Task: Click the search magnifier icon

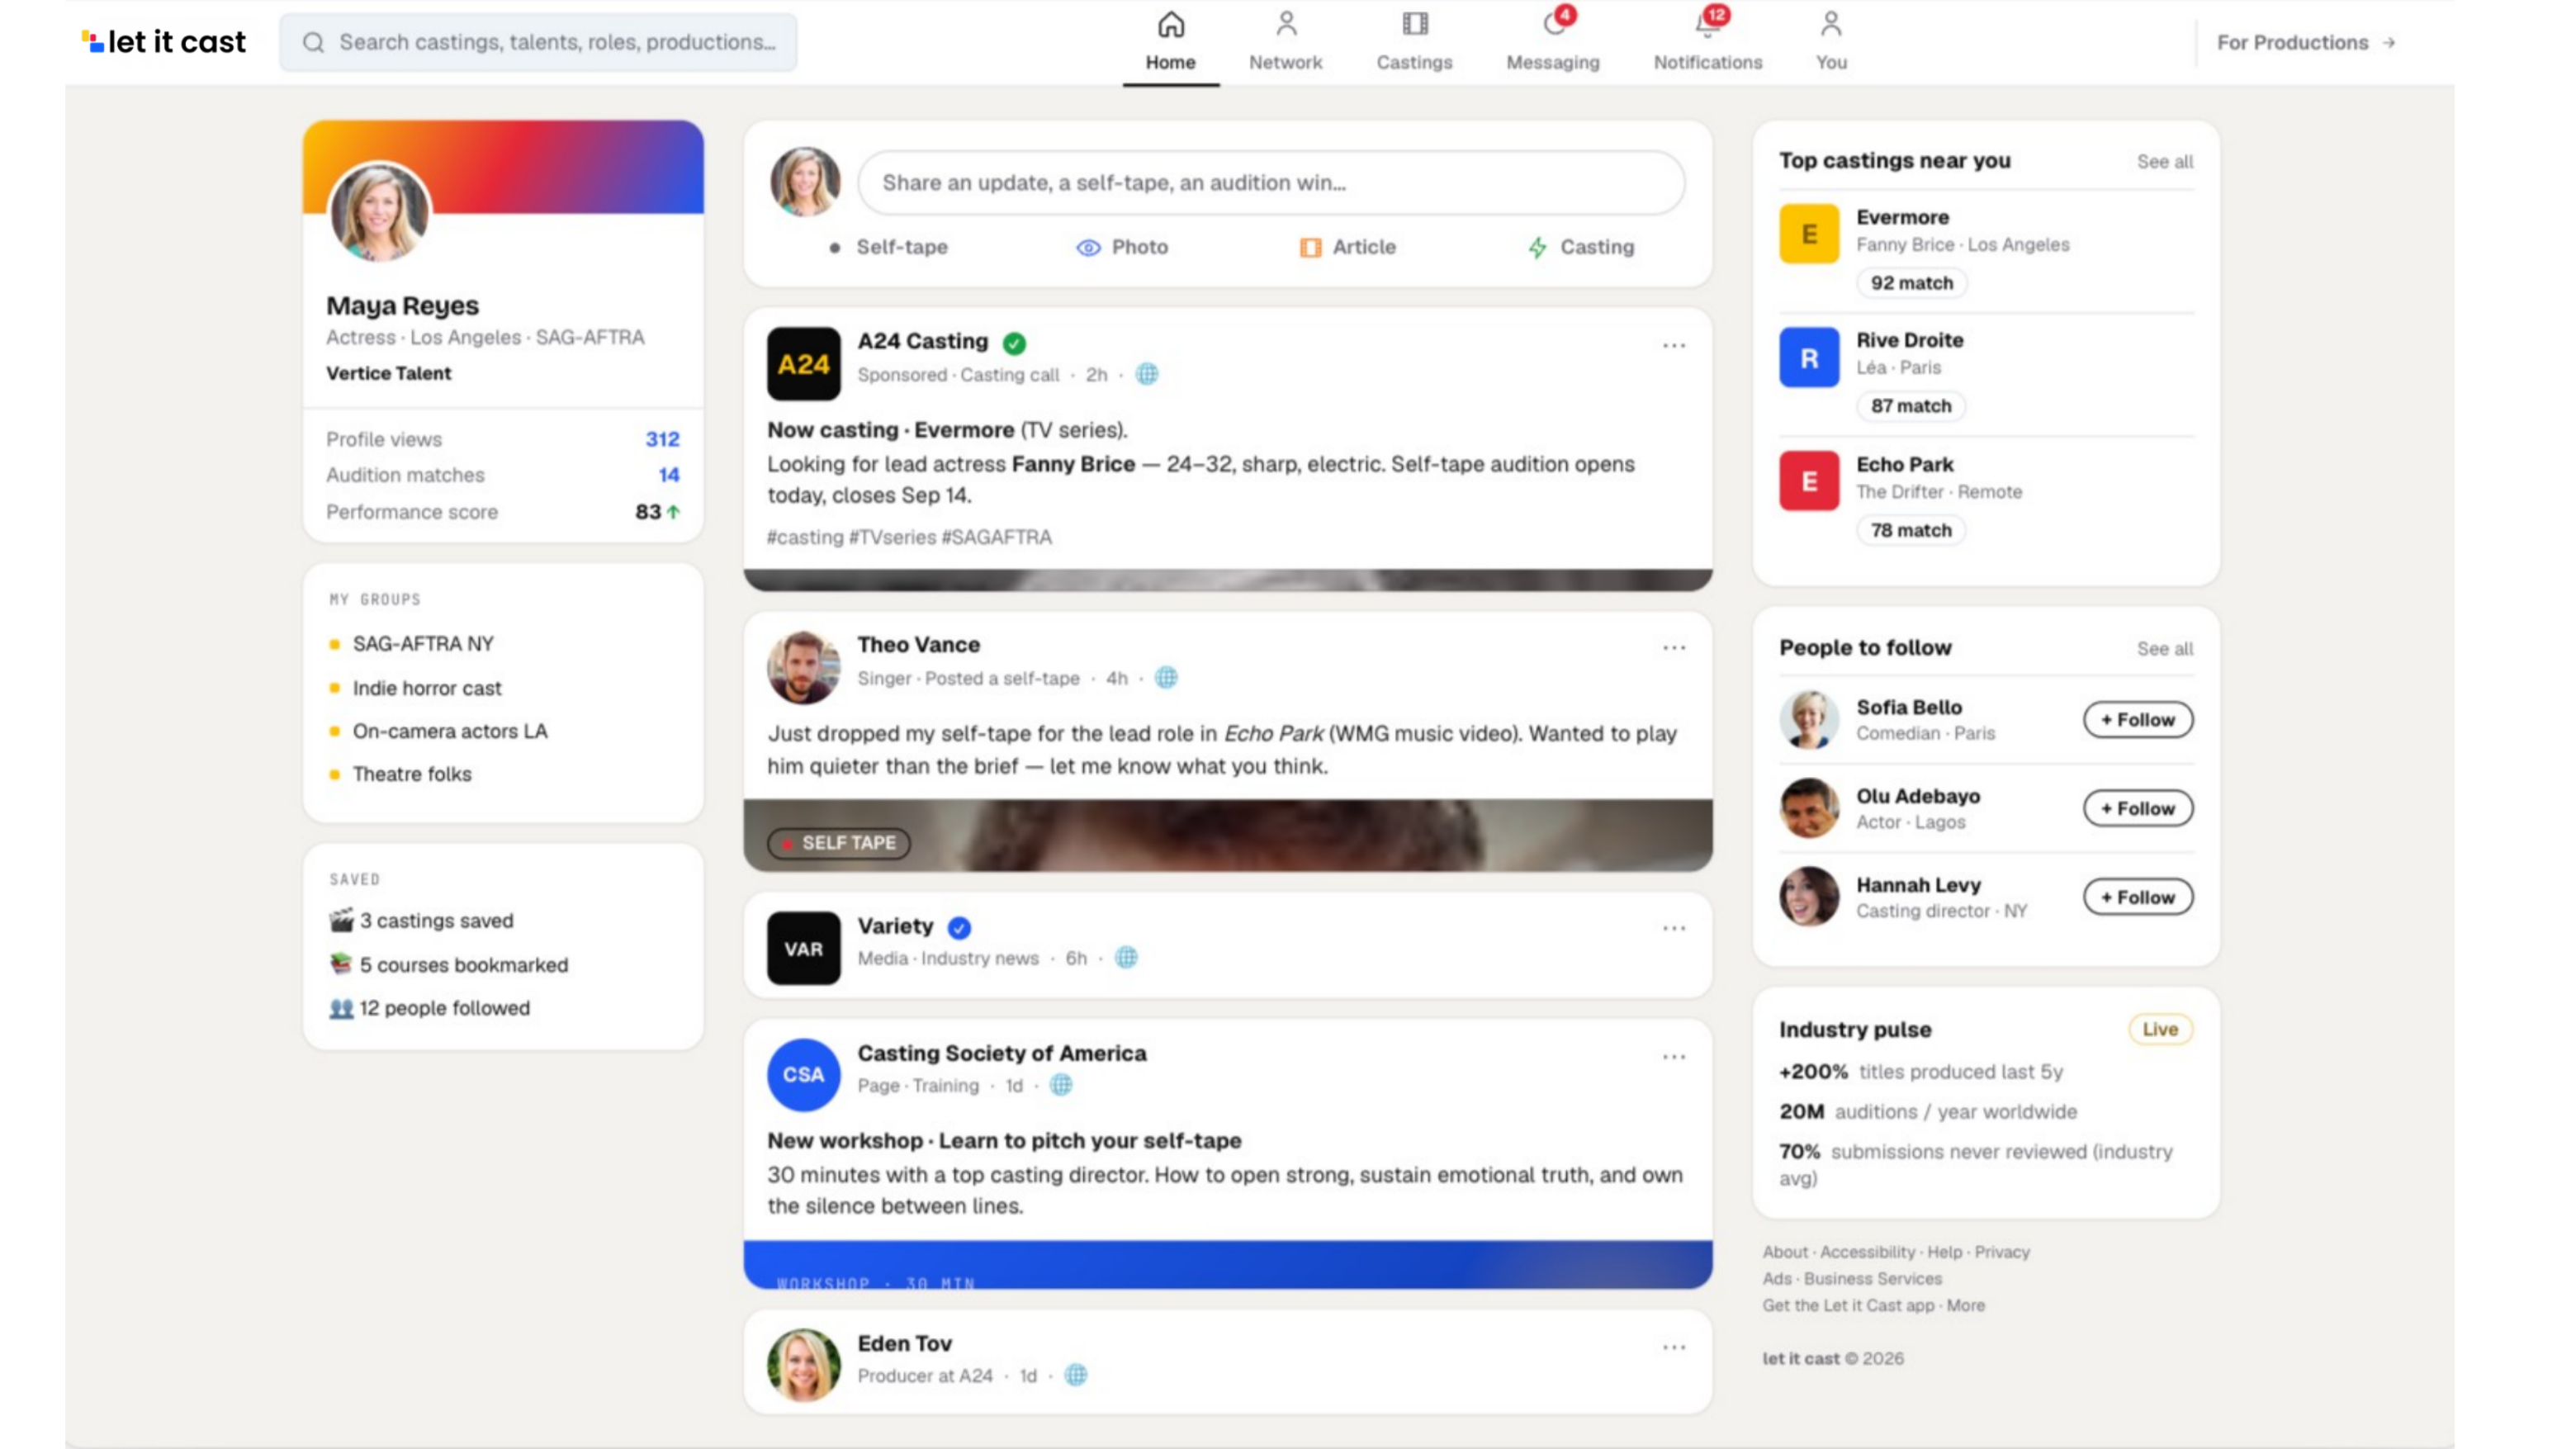Action: tap(313, 42)
